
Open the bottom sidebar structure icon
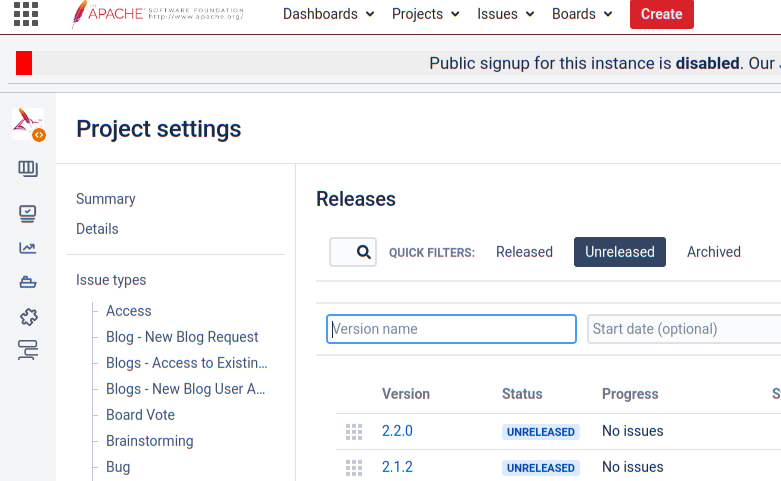pyautogui.click(x=28, y=350)
